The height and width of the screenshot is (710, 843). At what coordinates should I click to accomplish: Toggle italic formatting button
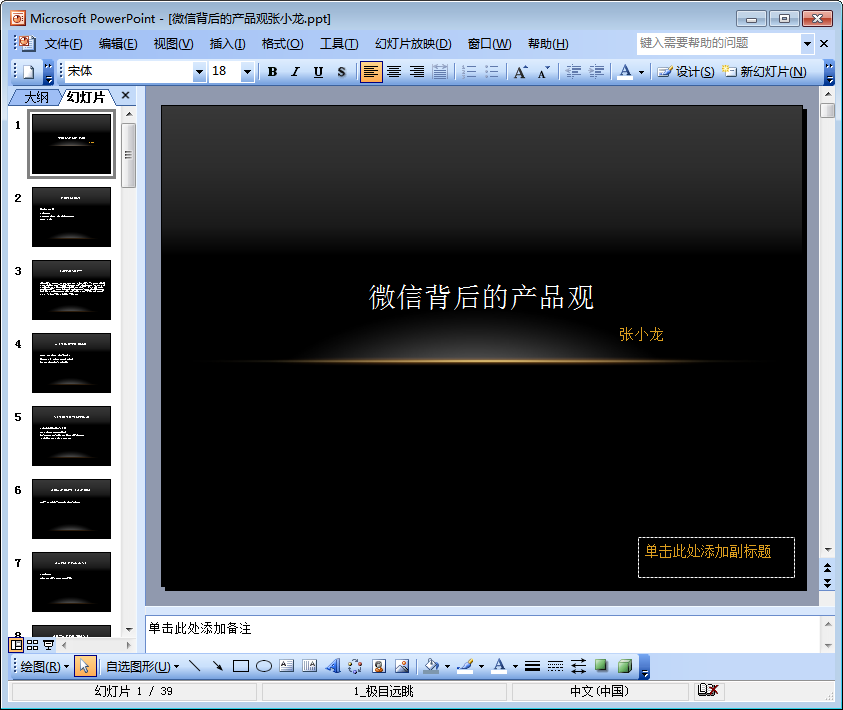(295, 71)
